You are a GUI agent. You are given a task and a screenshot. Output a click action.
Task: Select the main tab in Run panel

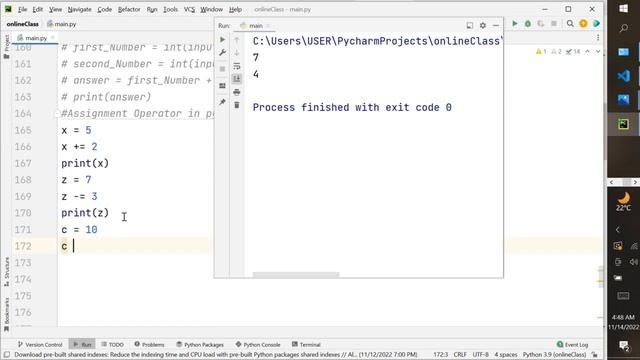click(x=255, y=25)
